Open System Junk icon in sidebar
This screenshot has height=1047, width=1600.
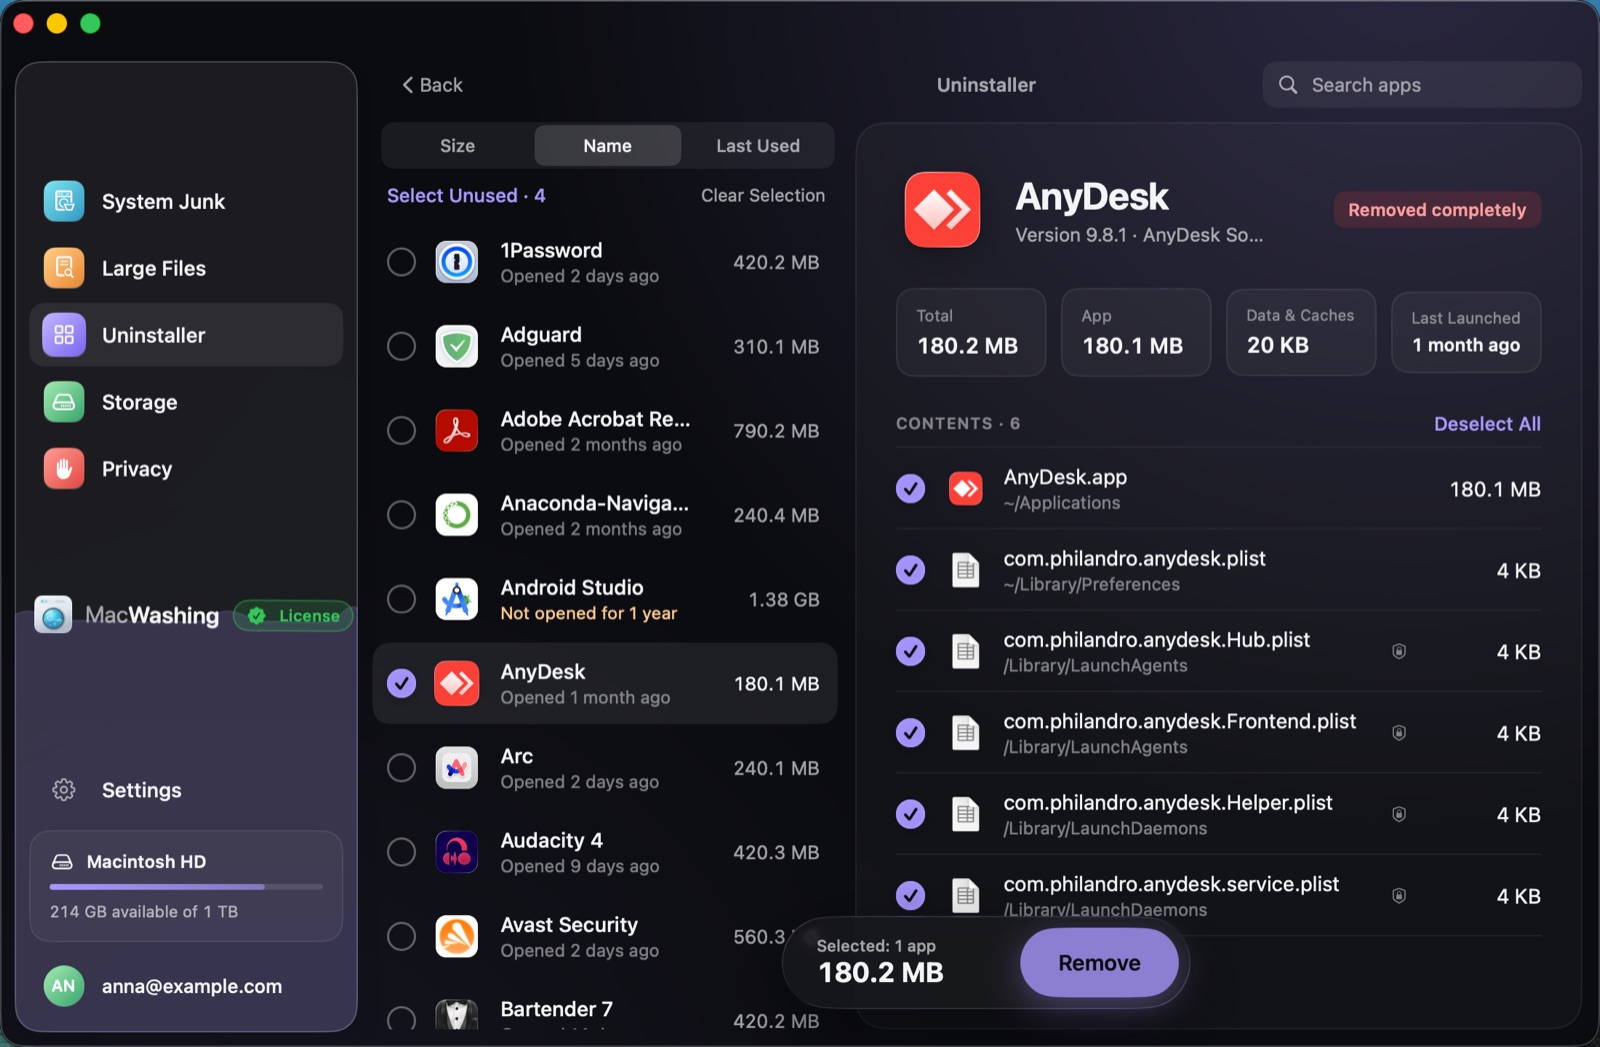coord(64,201)
